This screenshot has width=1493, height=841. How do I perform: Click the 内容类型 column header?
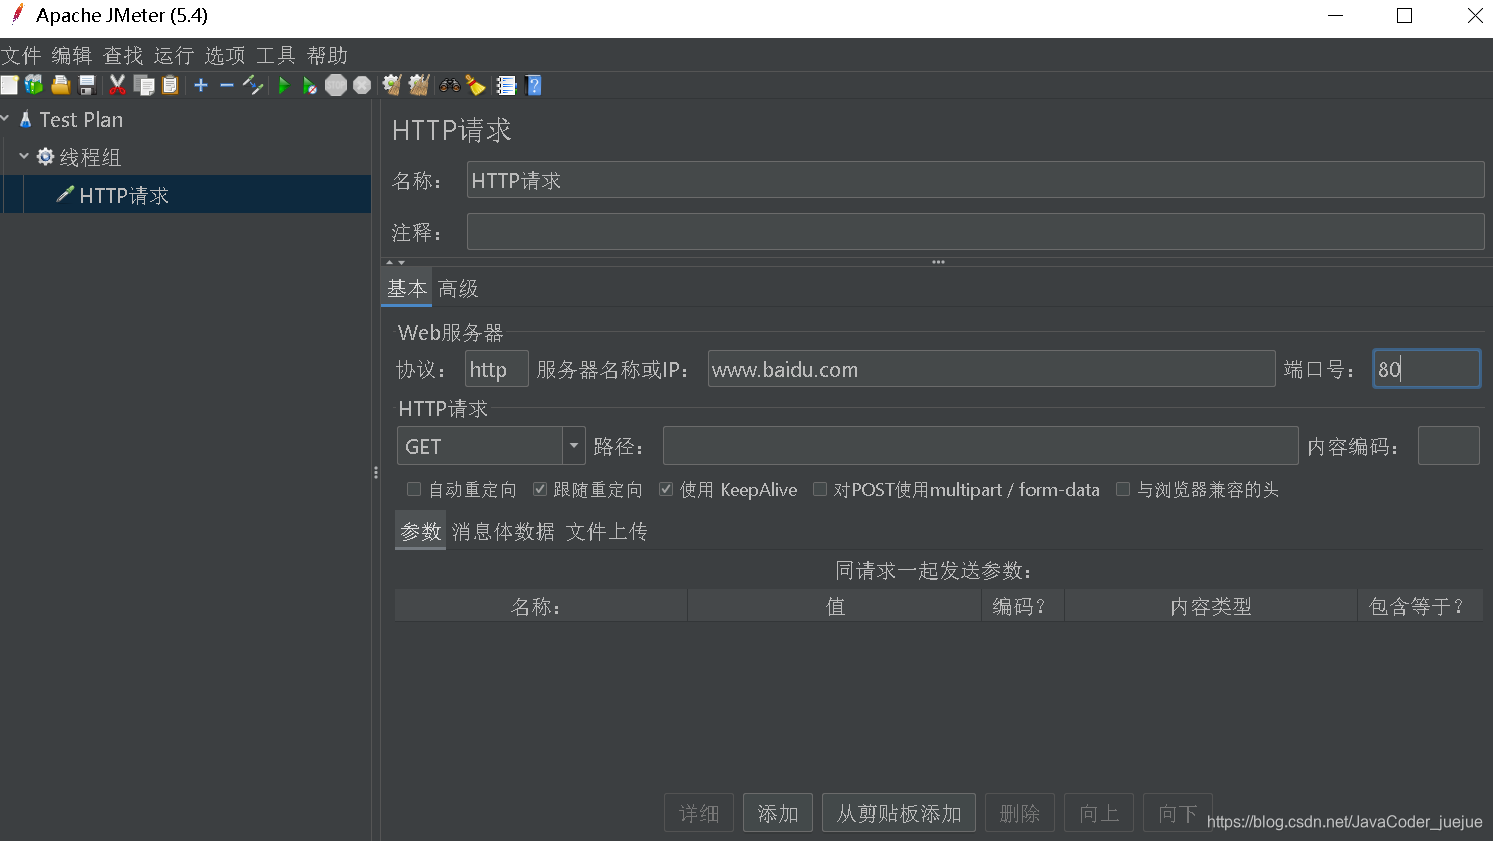(1211, 606)
